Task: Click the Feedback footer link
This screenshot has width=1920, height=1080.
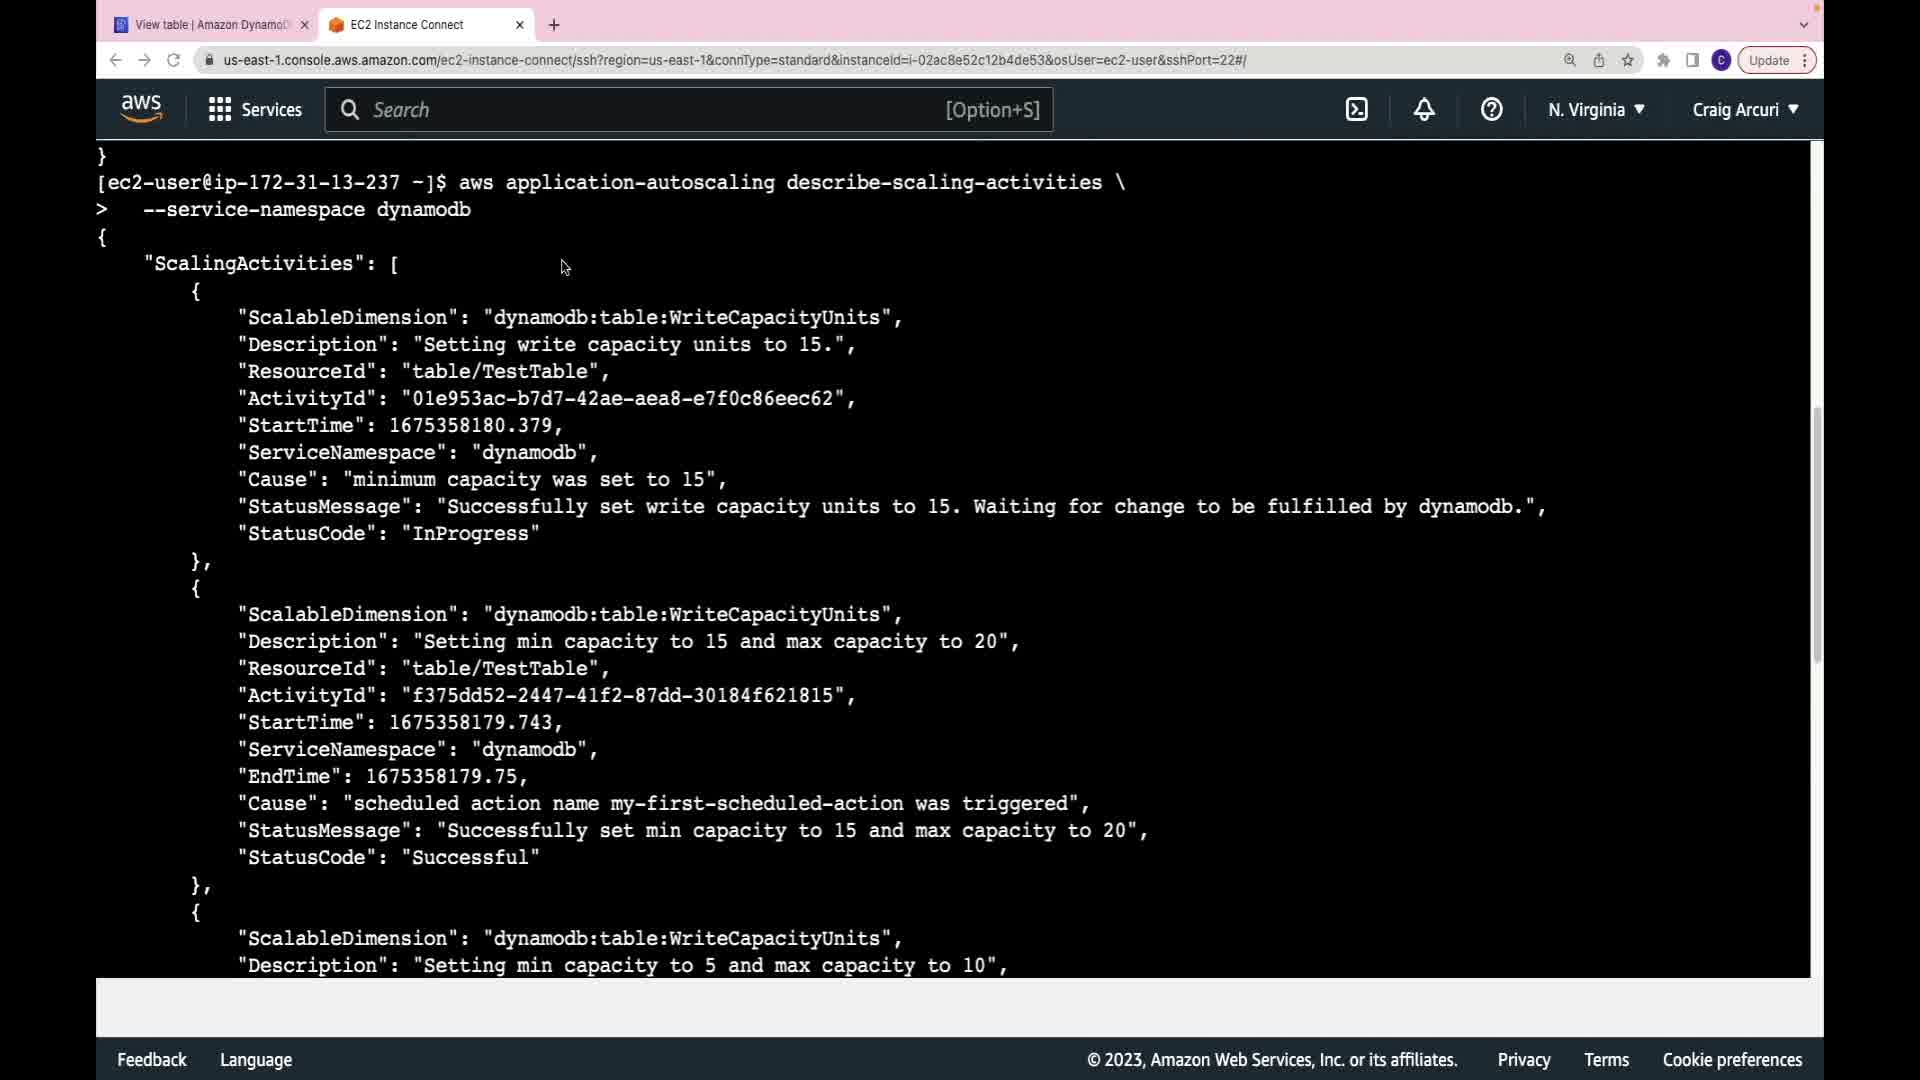Action: pyautogui.click(x=152, y=1060)
